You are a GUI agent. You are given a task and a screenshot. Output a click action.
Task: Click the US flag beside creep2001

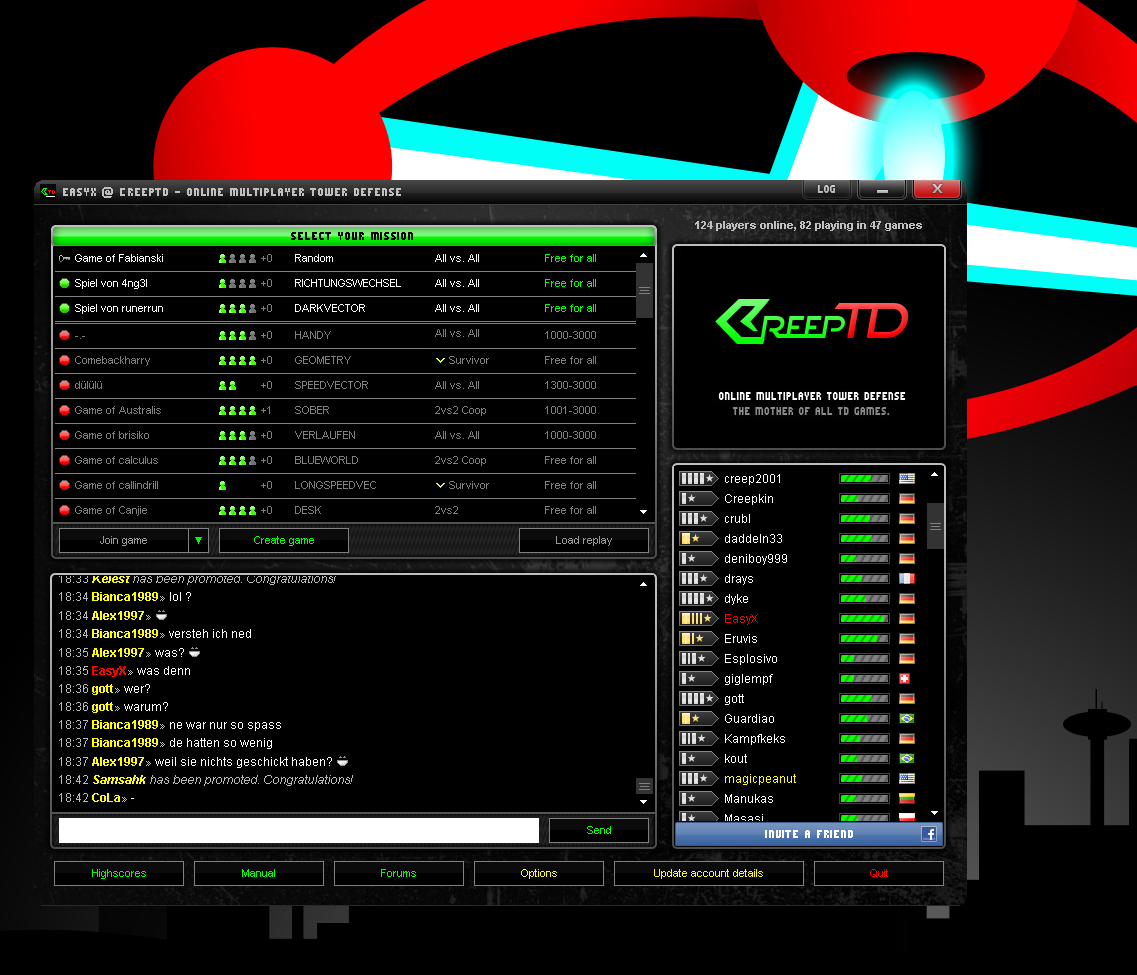coord(906,478)
